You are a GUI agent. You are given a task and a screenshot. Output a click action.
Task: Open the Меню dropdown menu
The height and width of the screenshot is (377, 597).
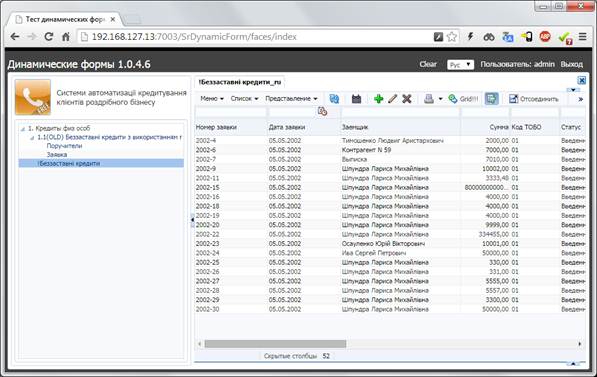[x=212, y=99]
